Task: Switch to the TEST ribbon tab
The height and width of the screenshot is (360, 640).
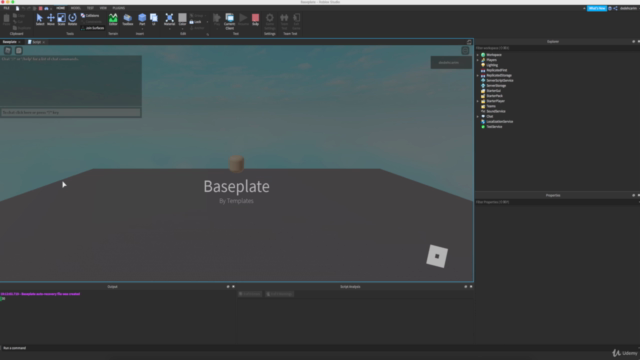Action: click(90, 8)
